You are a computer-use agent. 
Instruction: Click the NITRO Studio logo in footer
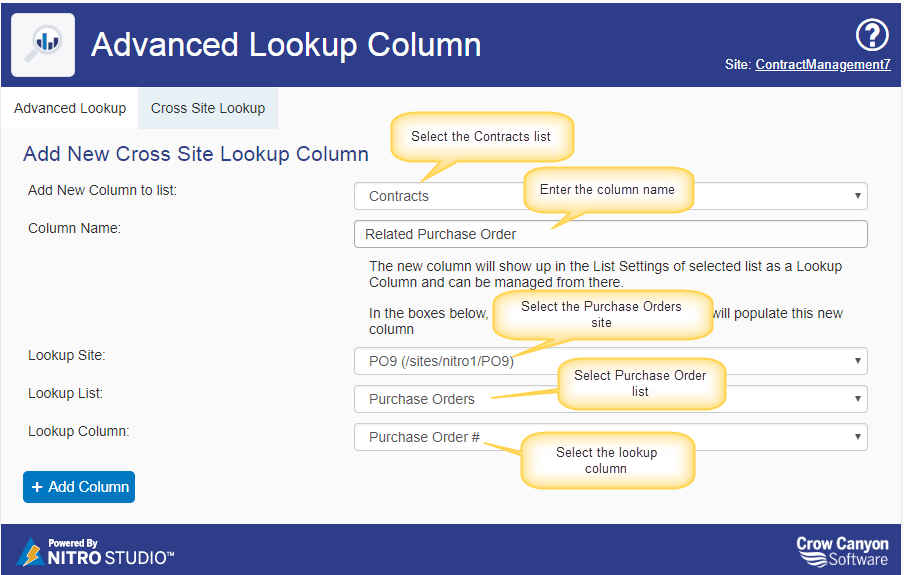pos(95,552)
